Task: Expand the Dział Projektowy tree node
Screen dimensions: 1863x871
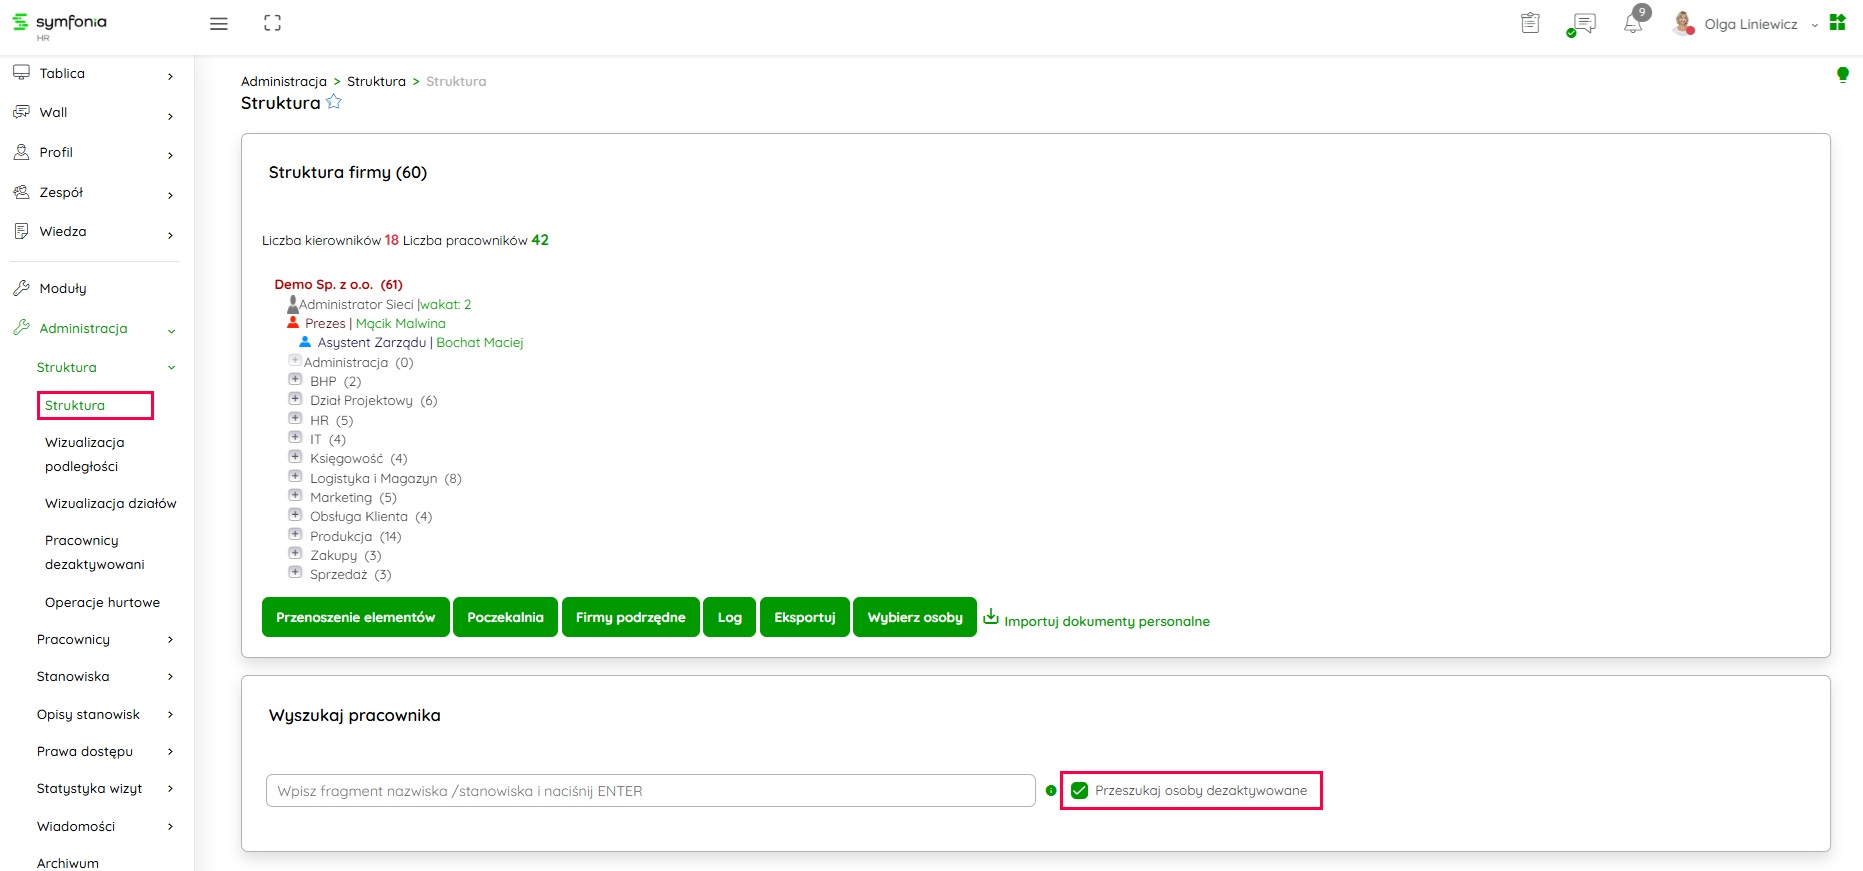Action: coord(295,399)
